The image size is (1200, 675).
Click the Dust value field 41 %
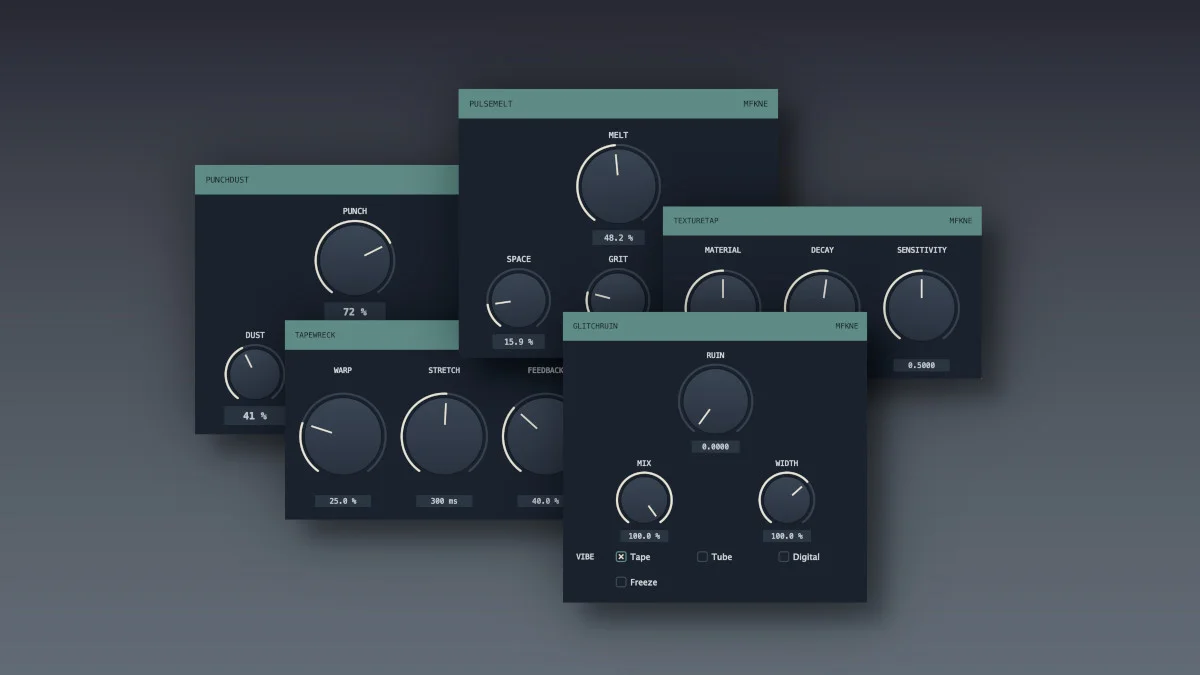(255, 416)
